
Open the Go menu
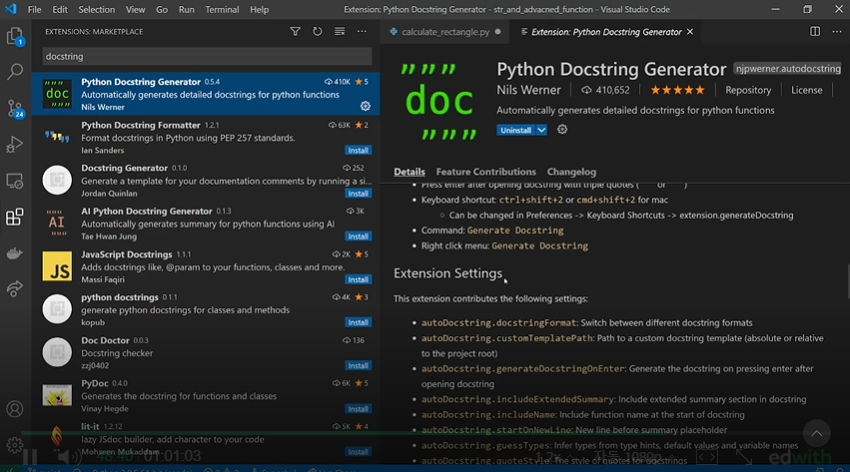[162, 9]
